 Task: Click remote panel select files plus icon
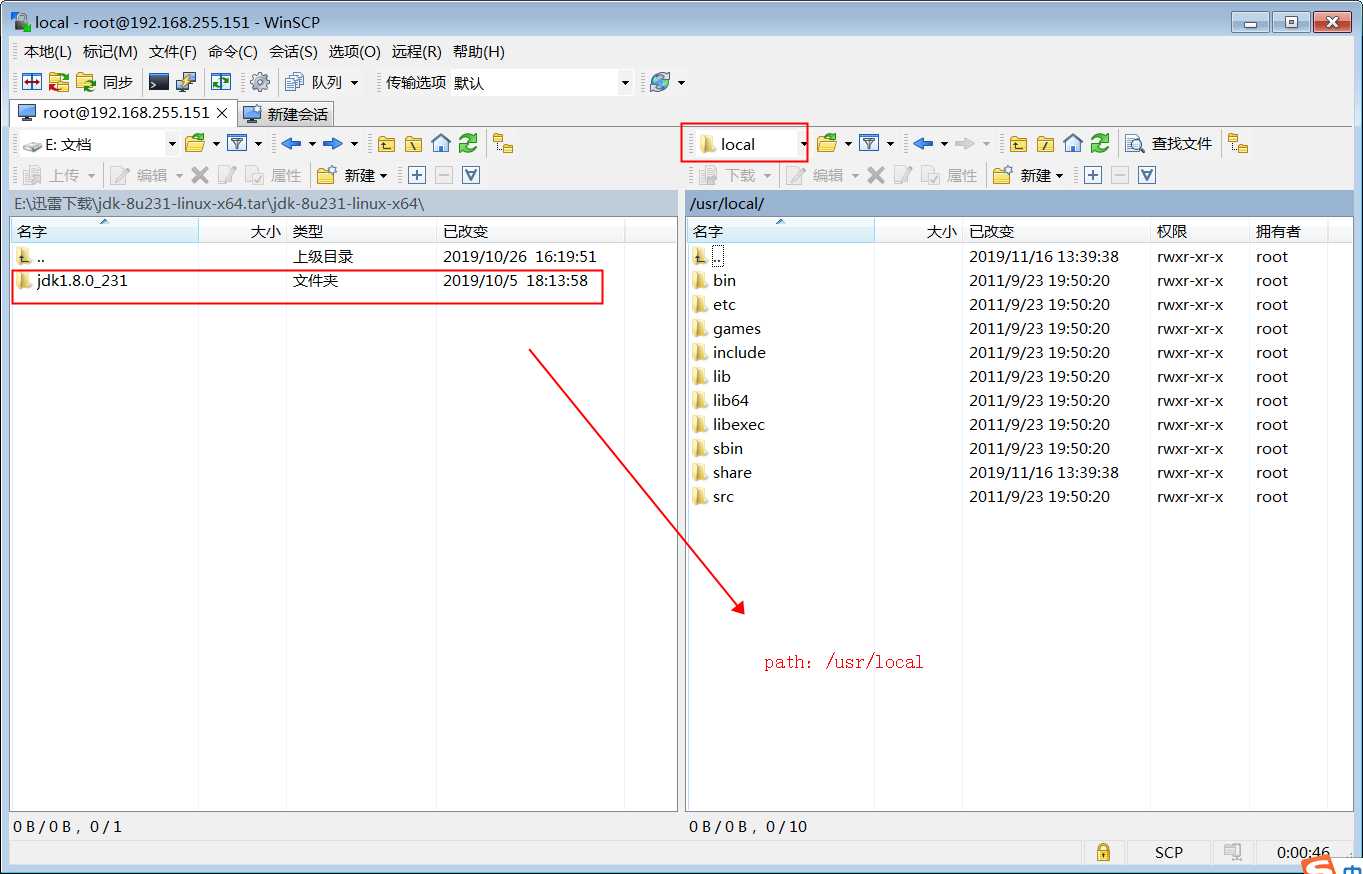tap(1093, 175)
